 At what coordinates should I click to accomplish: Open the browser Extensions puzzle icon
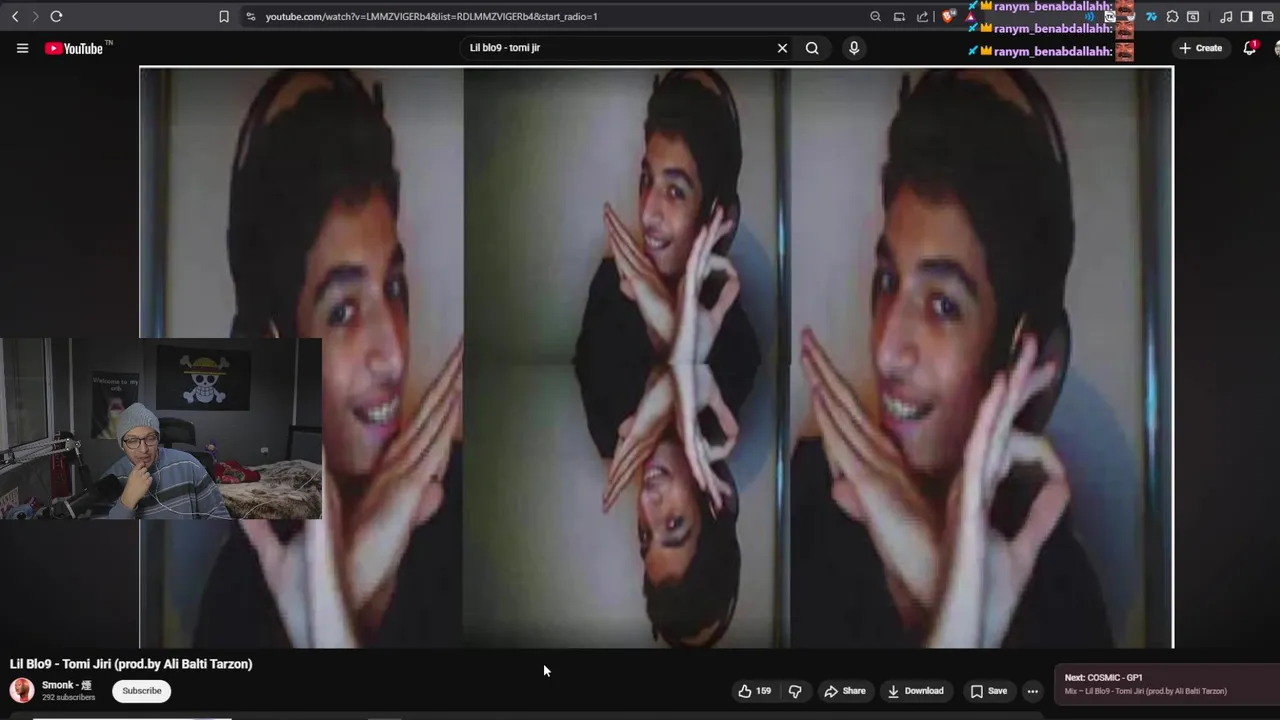click(1172, 16)
